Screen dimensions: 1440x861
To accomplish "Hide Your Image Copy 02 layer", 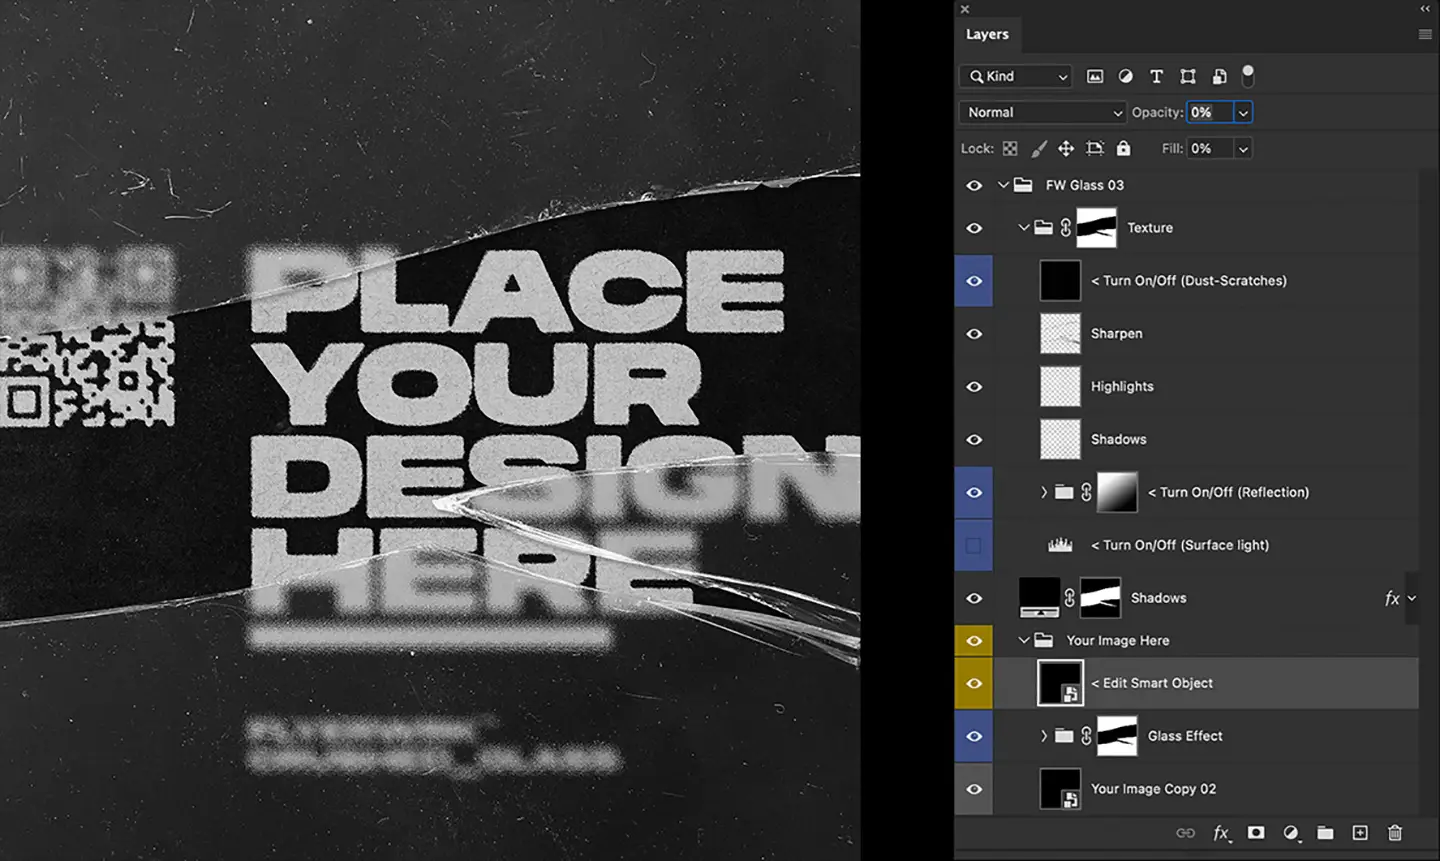I will 974,789.
